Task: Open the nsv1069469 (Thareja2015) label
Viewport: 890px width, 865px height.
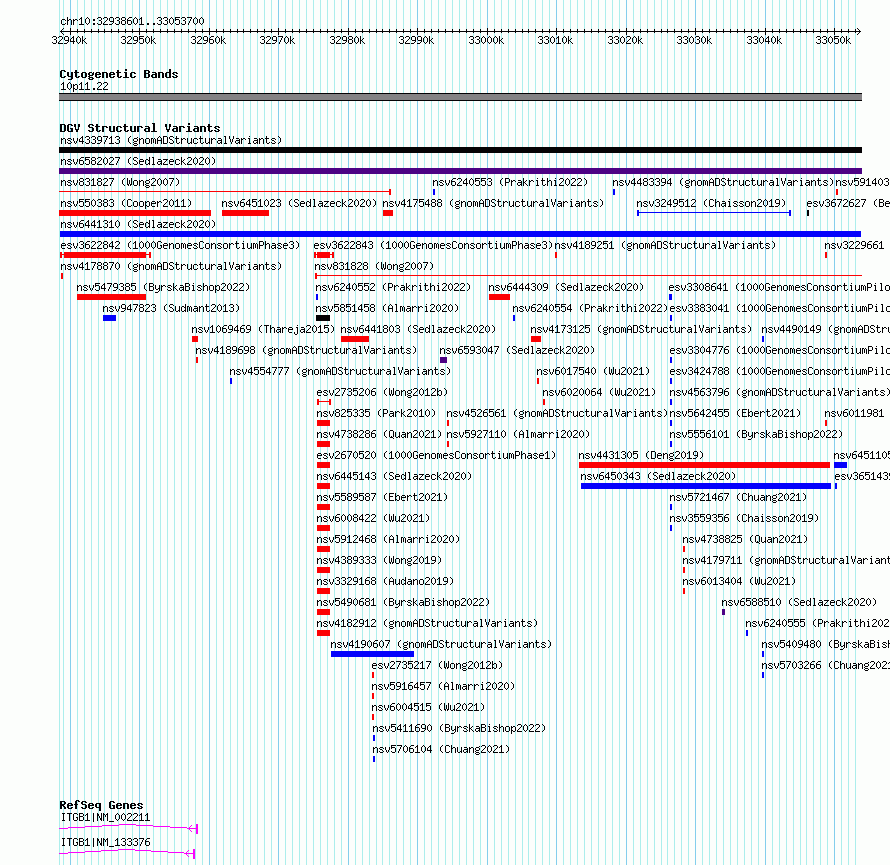Action: pos(263,329)
